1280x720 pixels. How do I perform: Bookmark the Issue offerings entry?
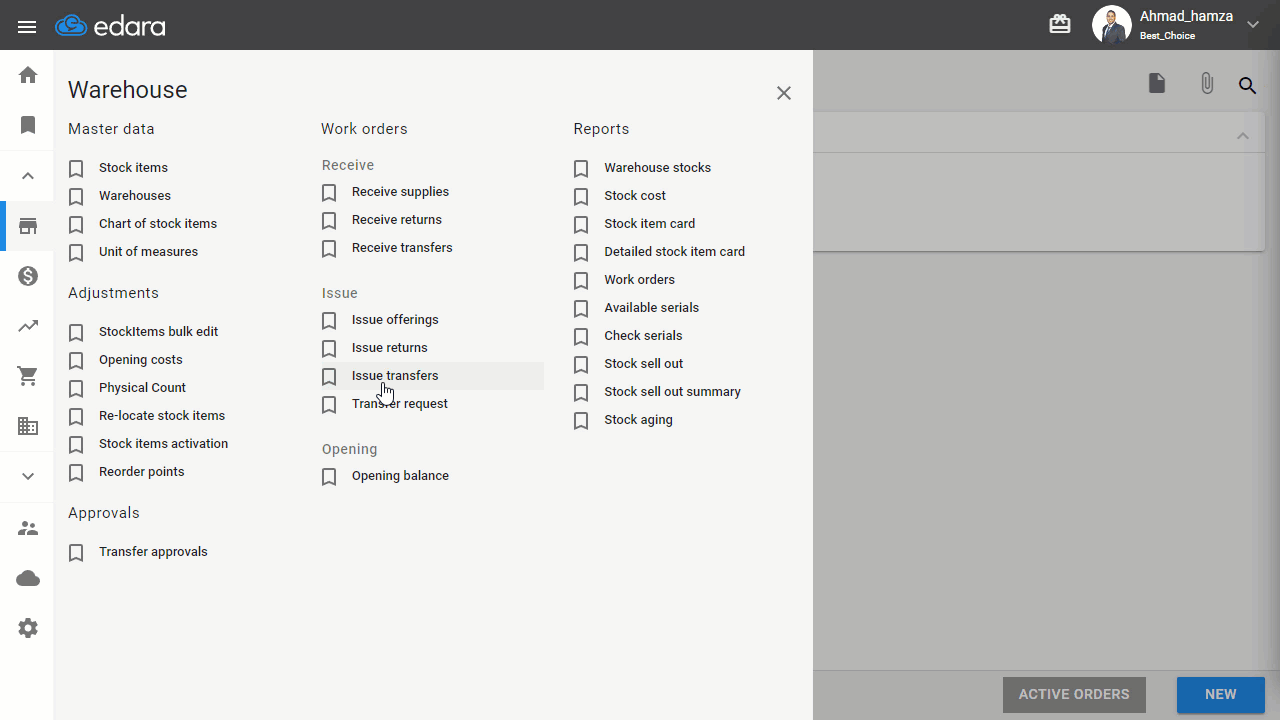(329, 321)
